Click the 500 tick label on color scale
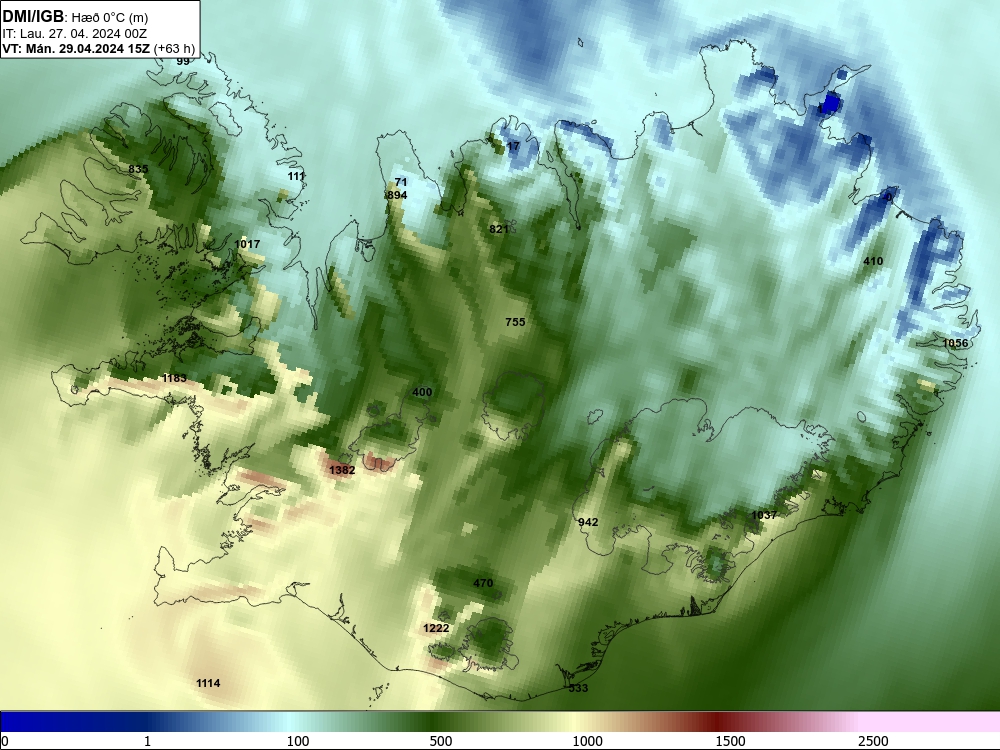This screenshot has width=1000, height=750. click(x=441, y=741)
